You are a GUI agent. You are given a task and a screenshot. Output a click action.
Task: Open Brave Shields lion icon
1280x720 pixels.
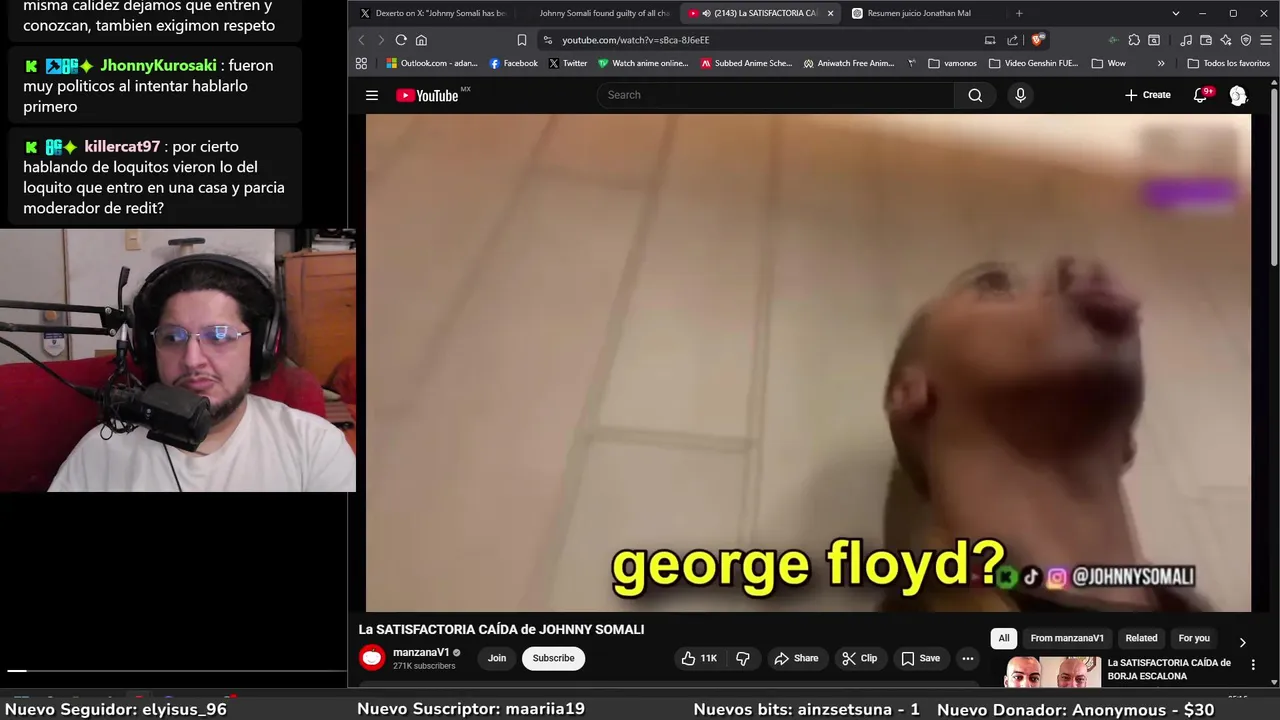pos(1038,40)
